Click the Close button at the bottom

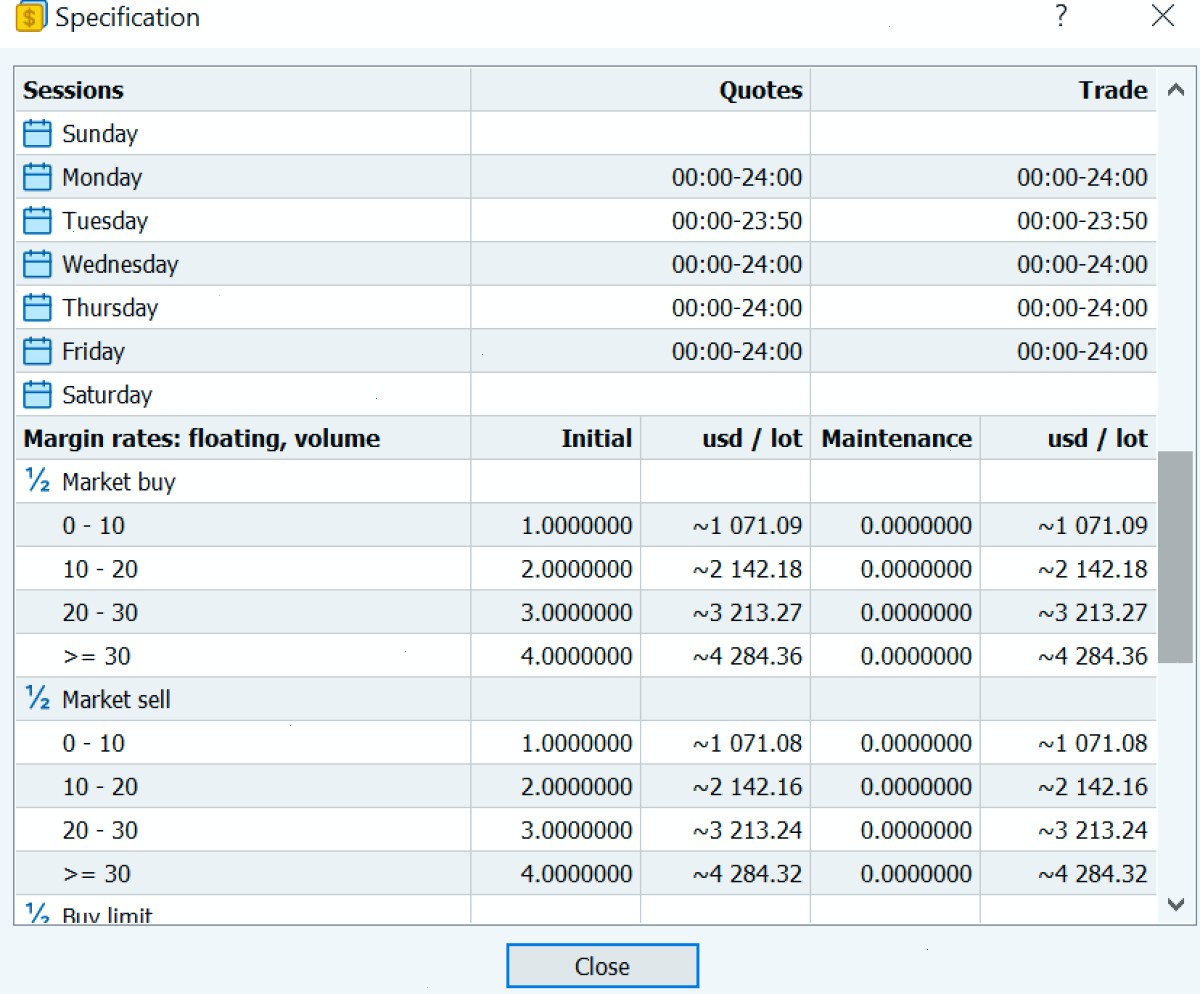click(x=602, y=966)
